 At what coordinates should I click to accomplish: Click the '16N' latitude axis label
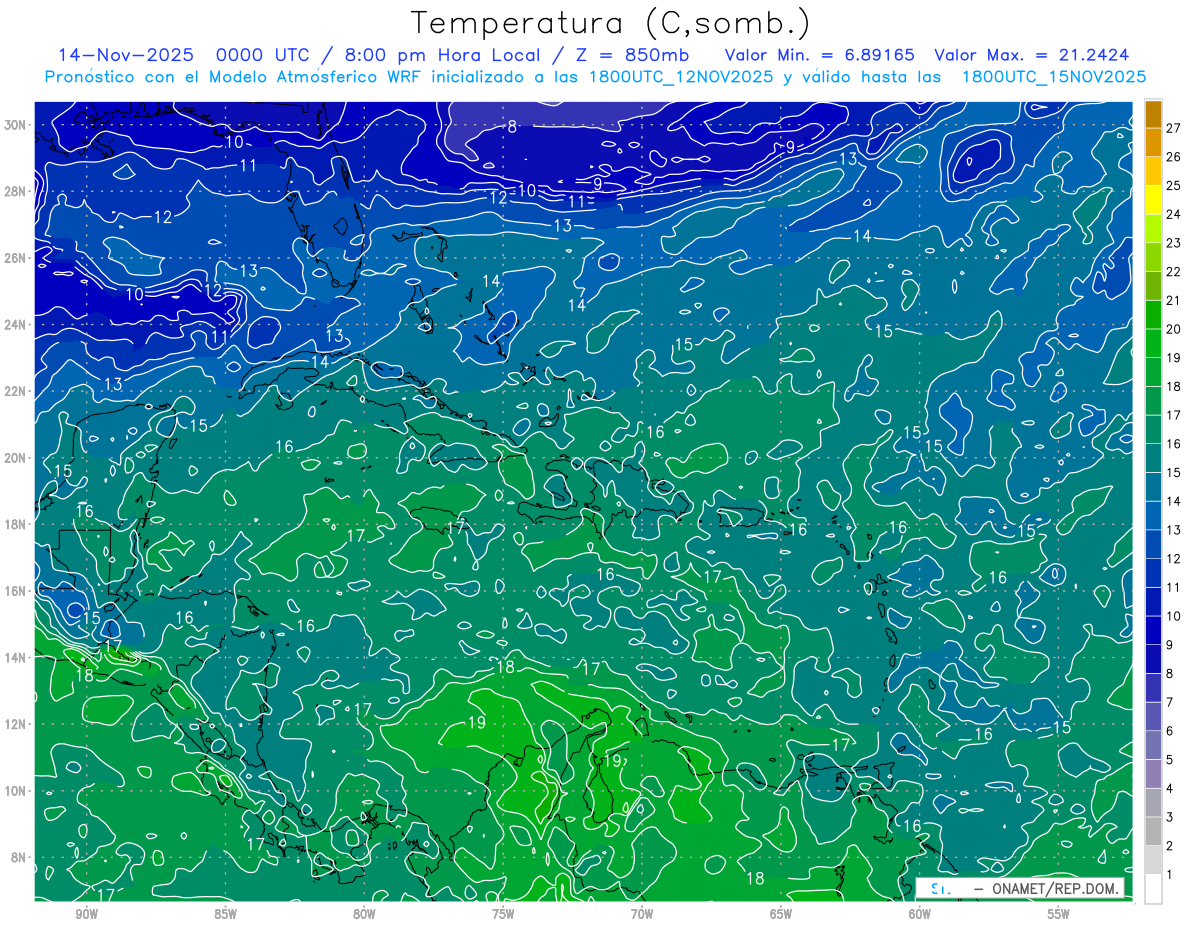click(x=16, y=591)
